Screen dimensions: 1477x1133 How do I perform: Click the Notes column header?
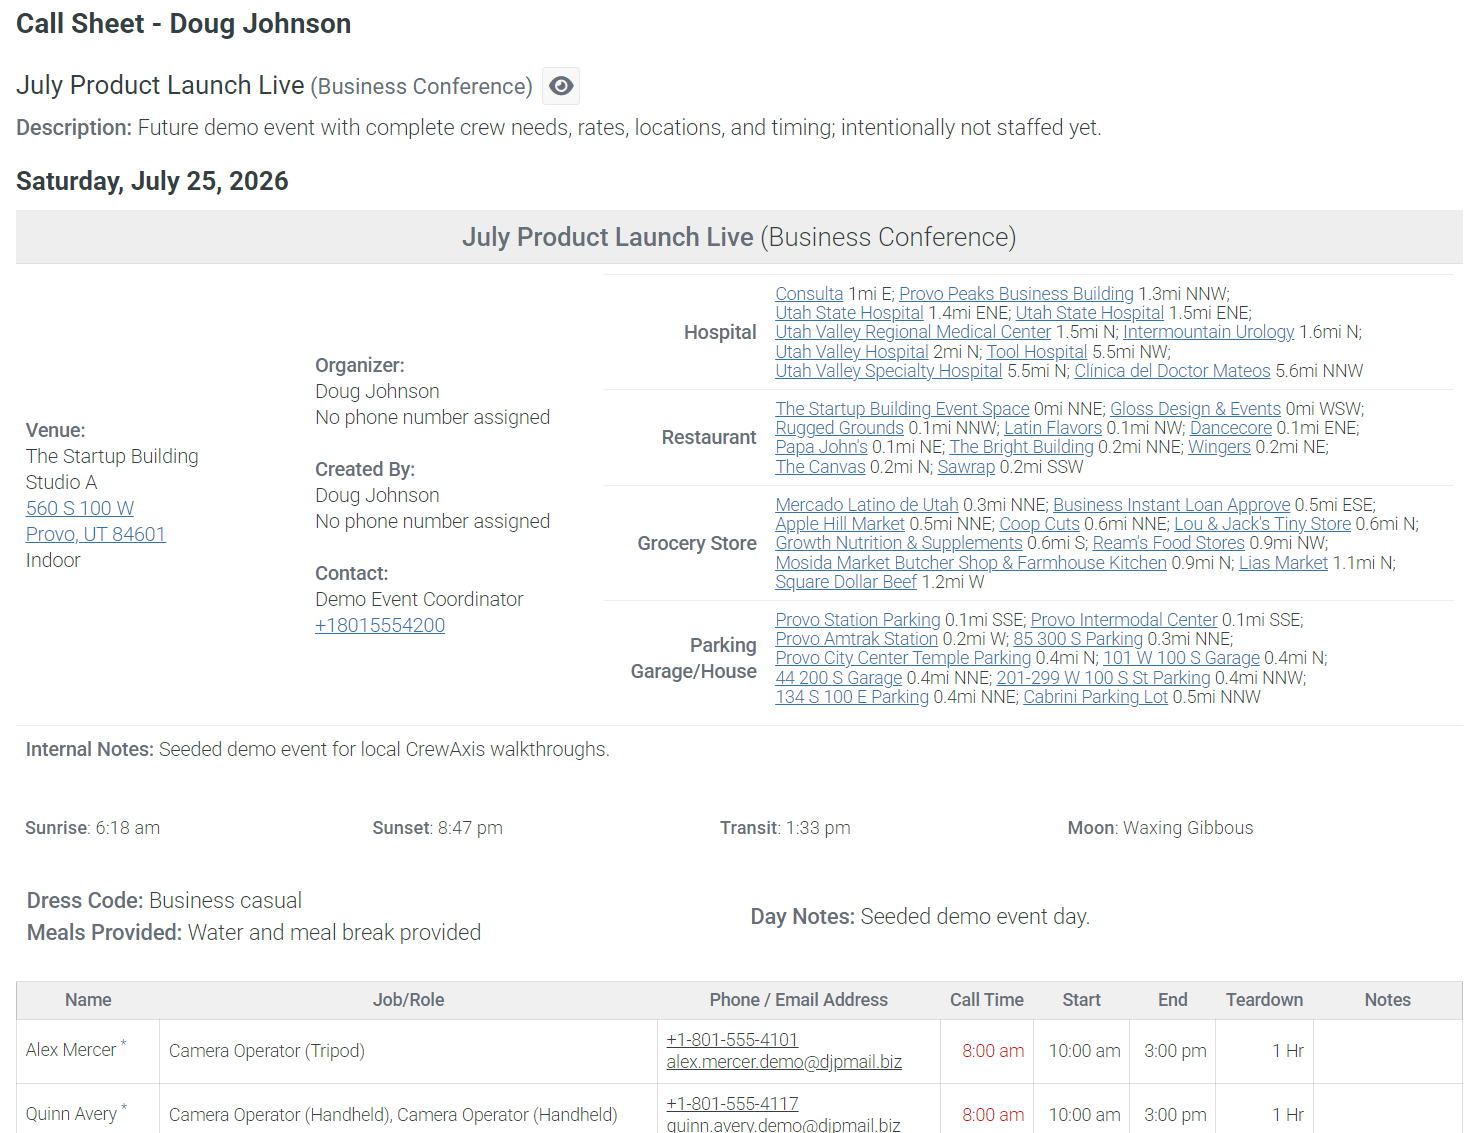pos(1388,1000)
